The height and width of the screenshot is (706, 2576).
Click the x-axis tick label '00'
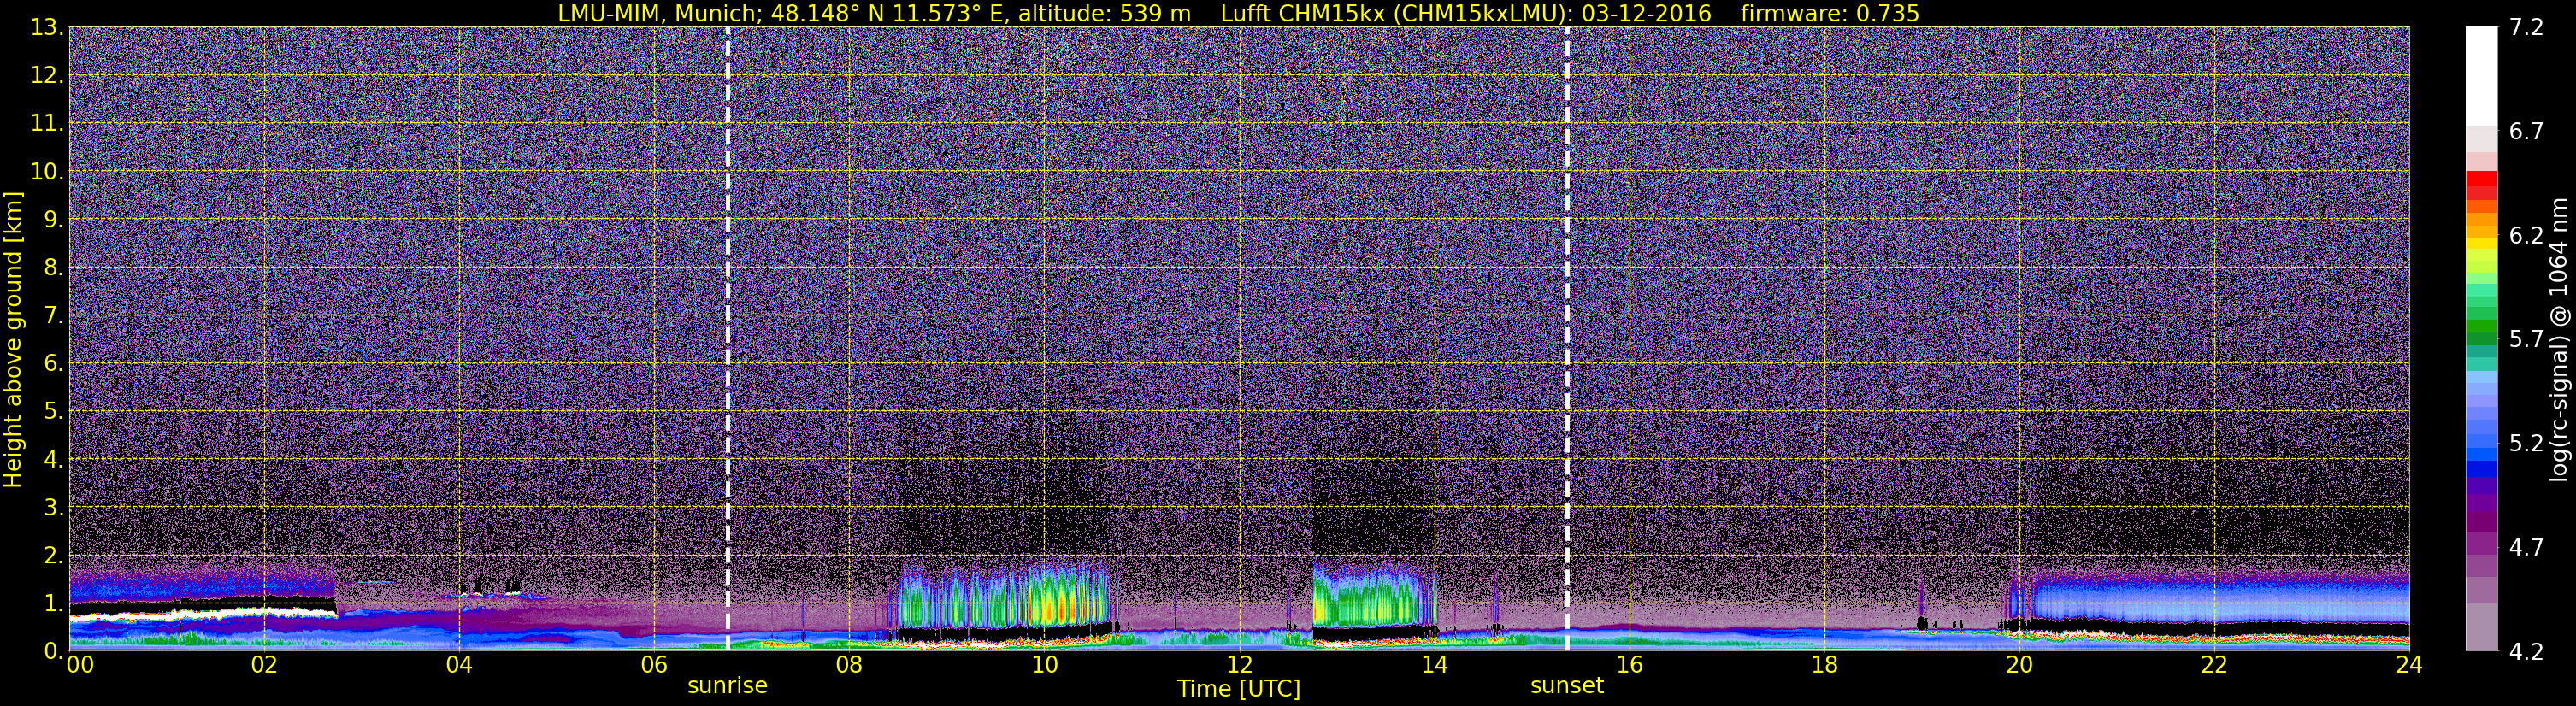(80, 666)
